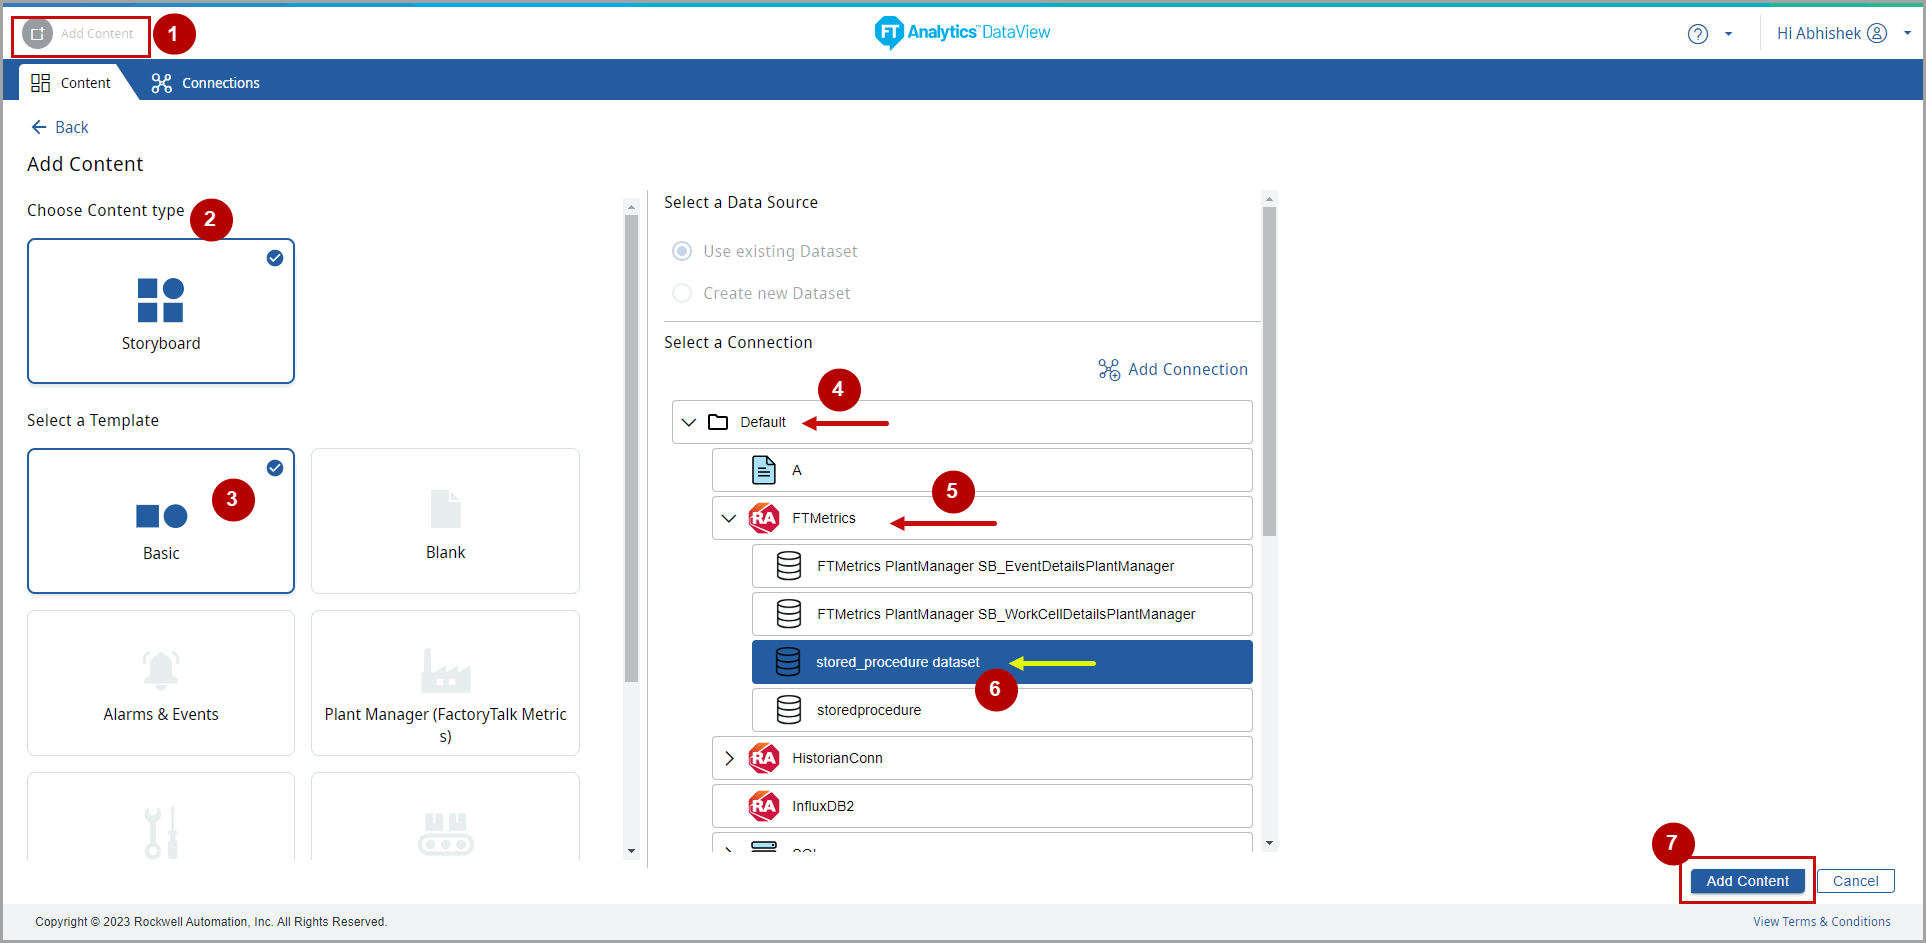1926x943 pixels.
Task: Open the user account dropdown arrow
Action: (x=1907, y=33)
